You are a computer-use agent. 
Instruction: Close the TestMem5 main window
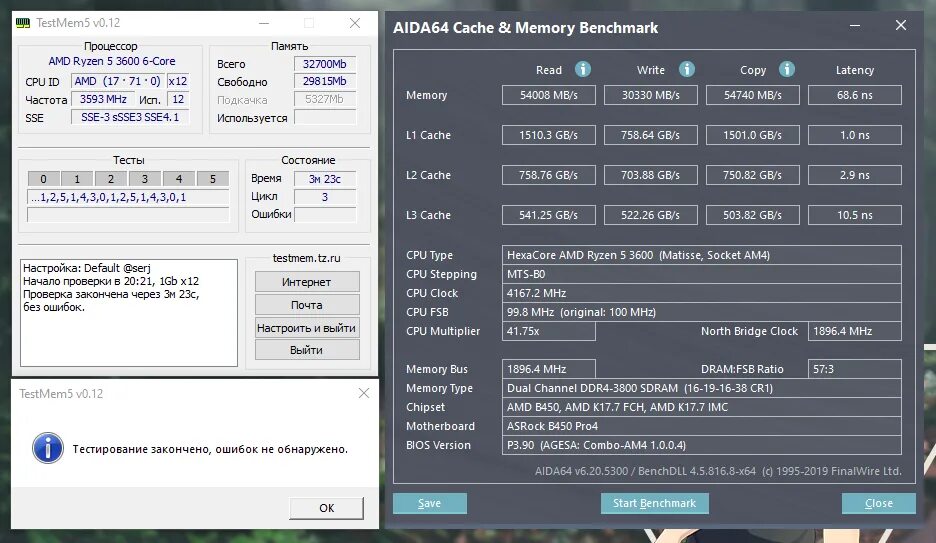(x=355, y=23)
